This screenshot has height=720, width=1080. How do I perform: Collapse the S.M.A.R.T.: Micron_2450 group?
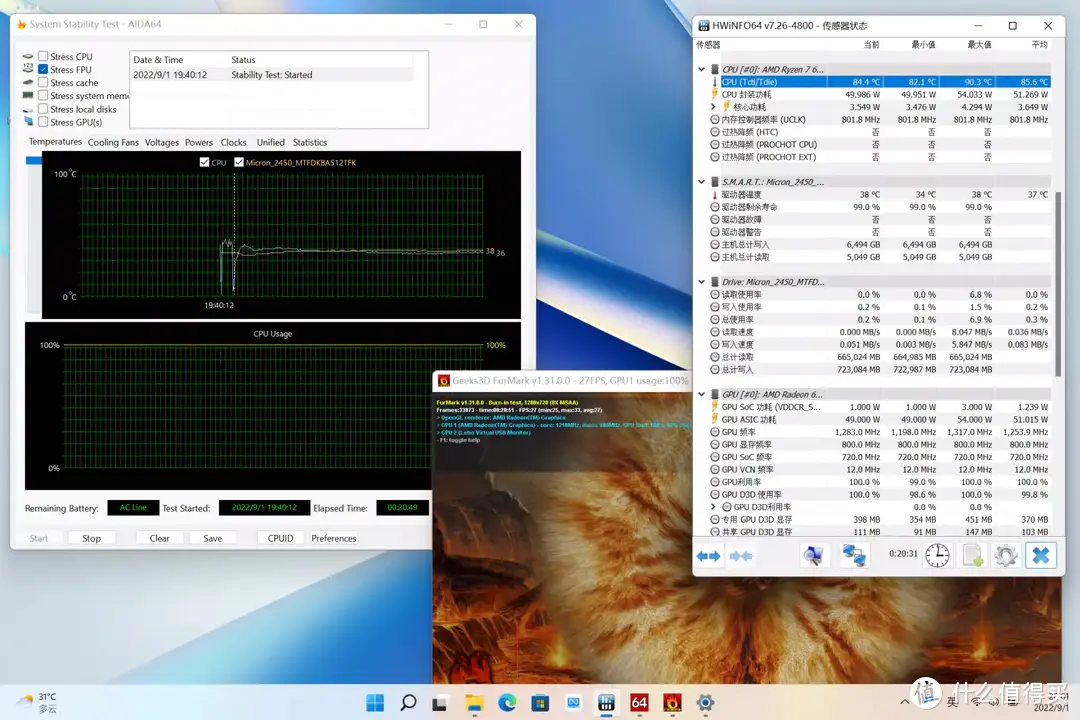pyautogui.click(x=702, y=182)
